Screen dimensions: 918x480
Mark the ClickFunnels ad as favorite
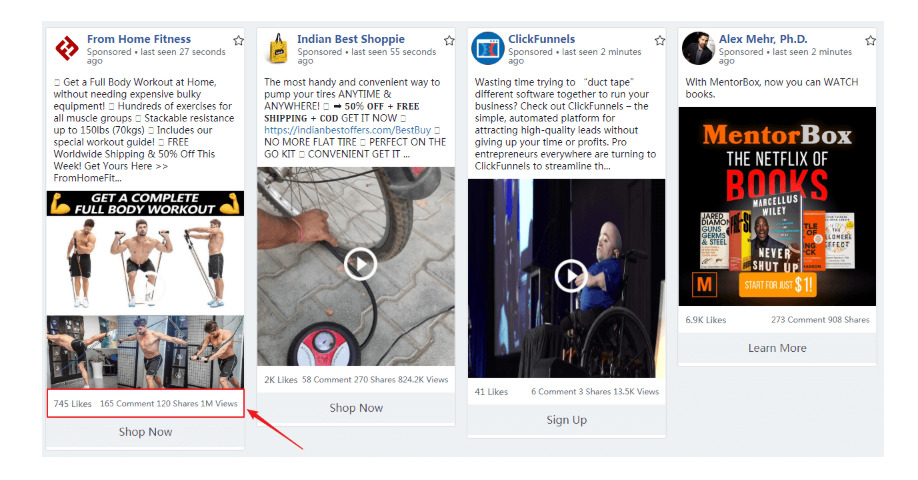pyautogui.click(x=660, y=40)
